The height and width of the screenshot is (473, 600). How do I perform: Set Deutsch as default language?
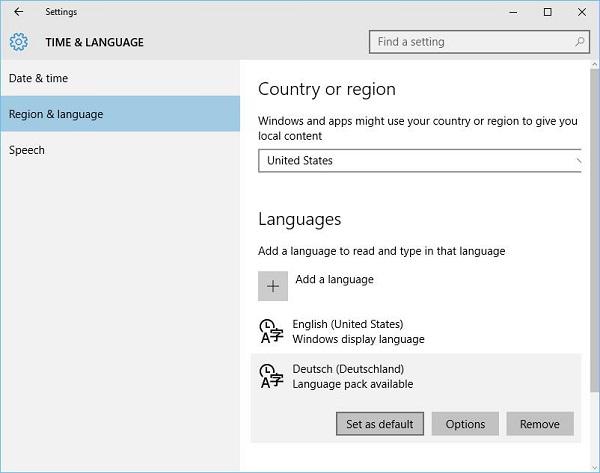click(380, 424)
